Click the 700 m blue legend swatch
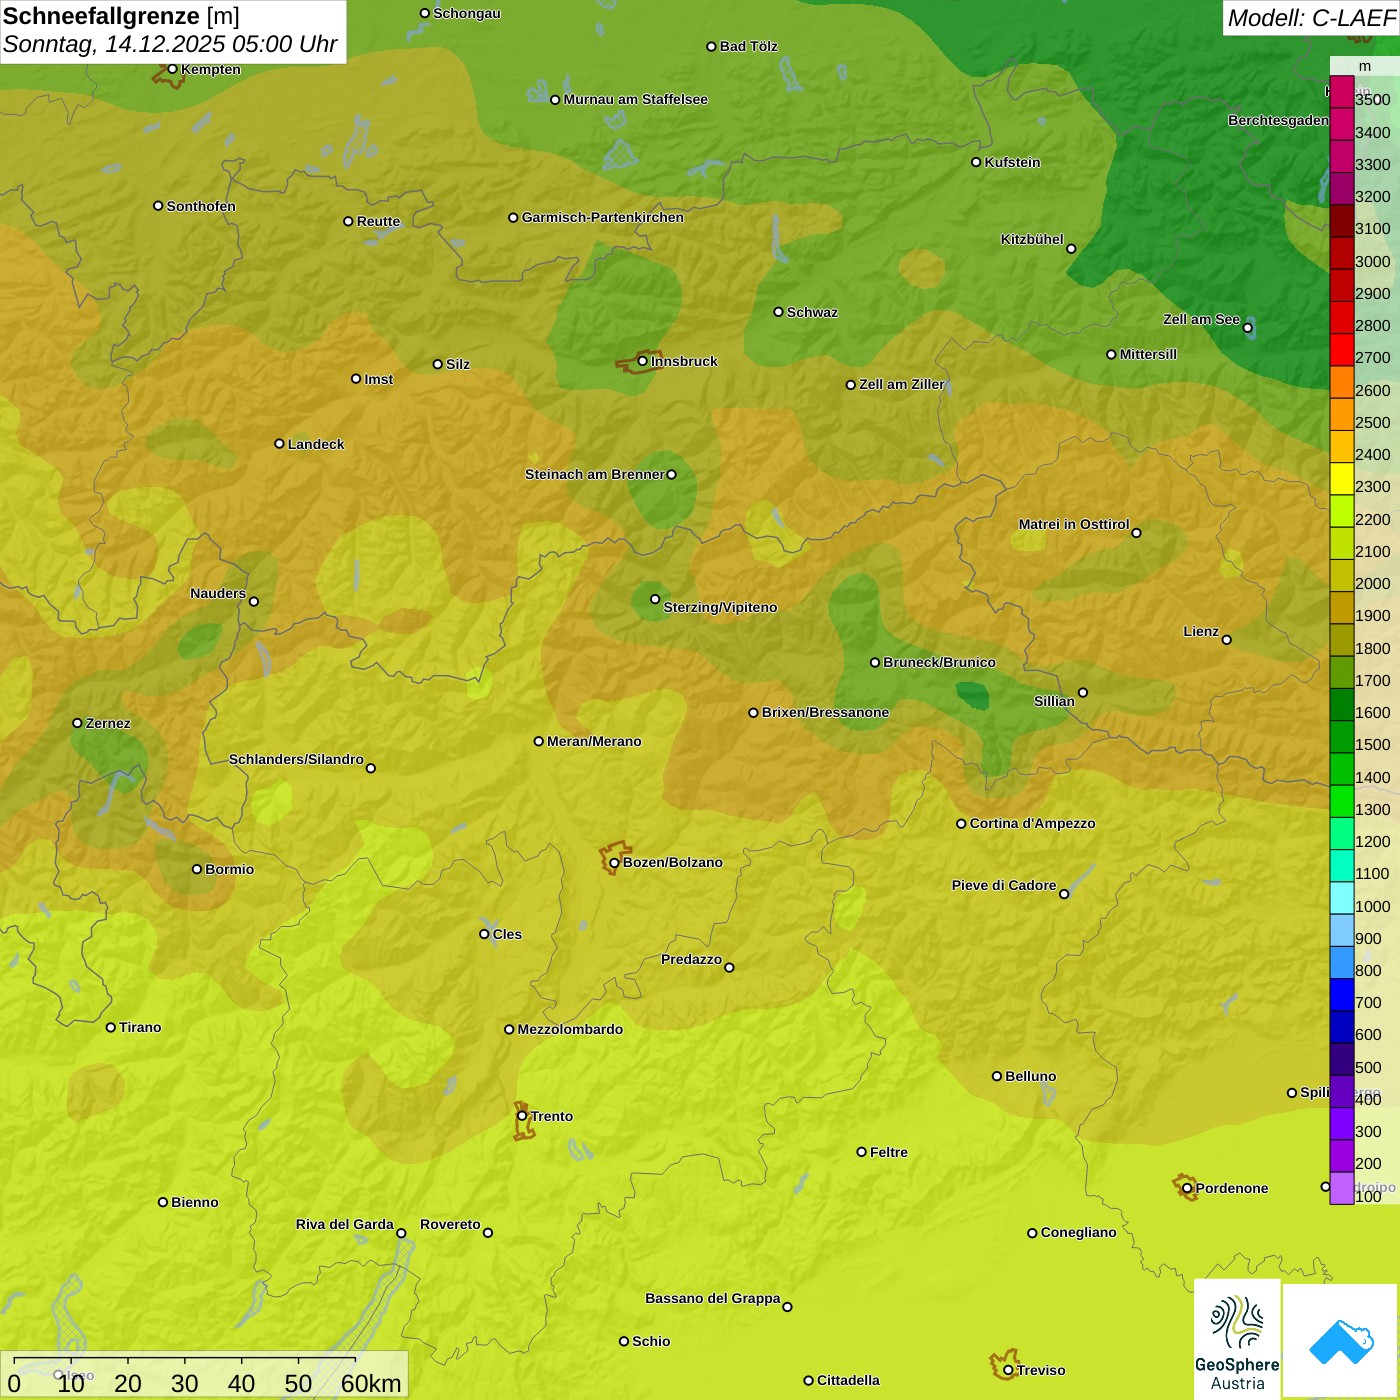Image resolution: width=1400 pixels, height=1400 pixels. click(1342, 995)
